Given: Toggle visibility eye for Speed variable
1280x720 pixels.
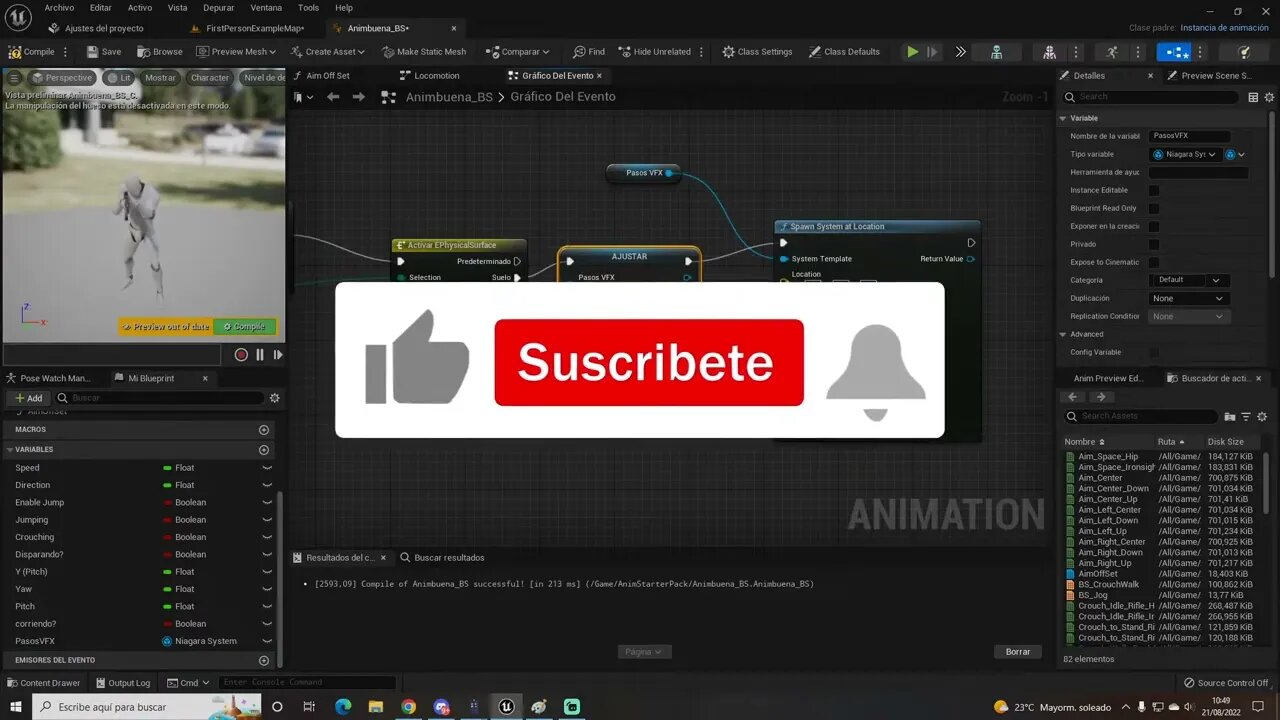Looking at the screenshot, I should coord(267,468).
